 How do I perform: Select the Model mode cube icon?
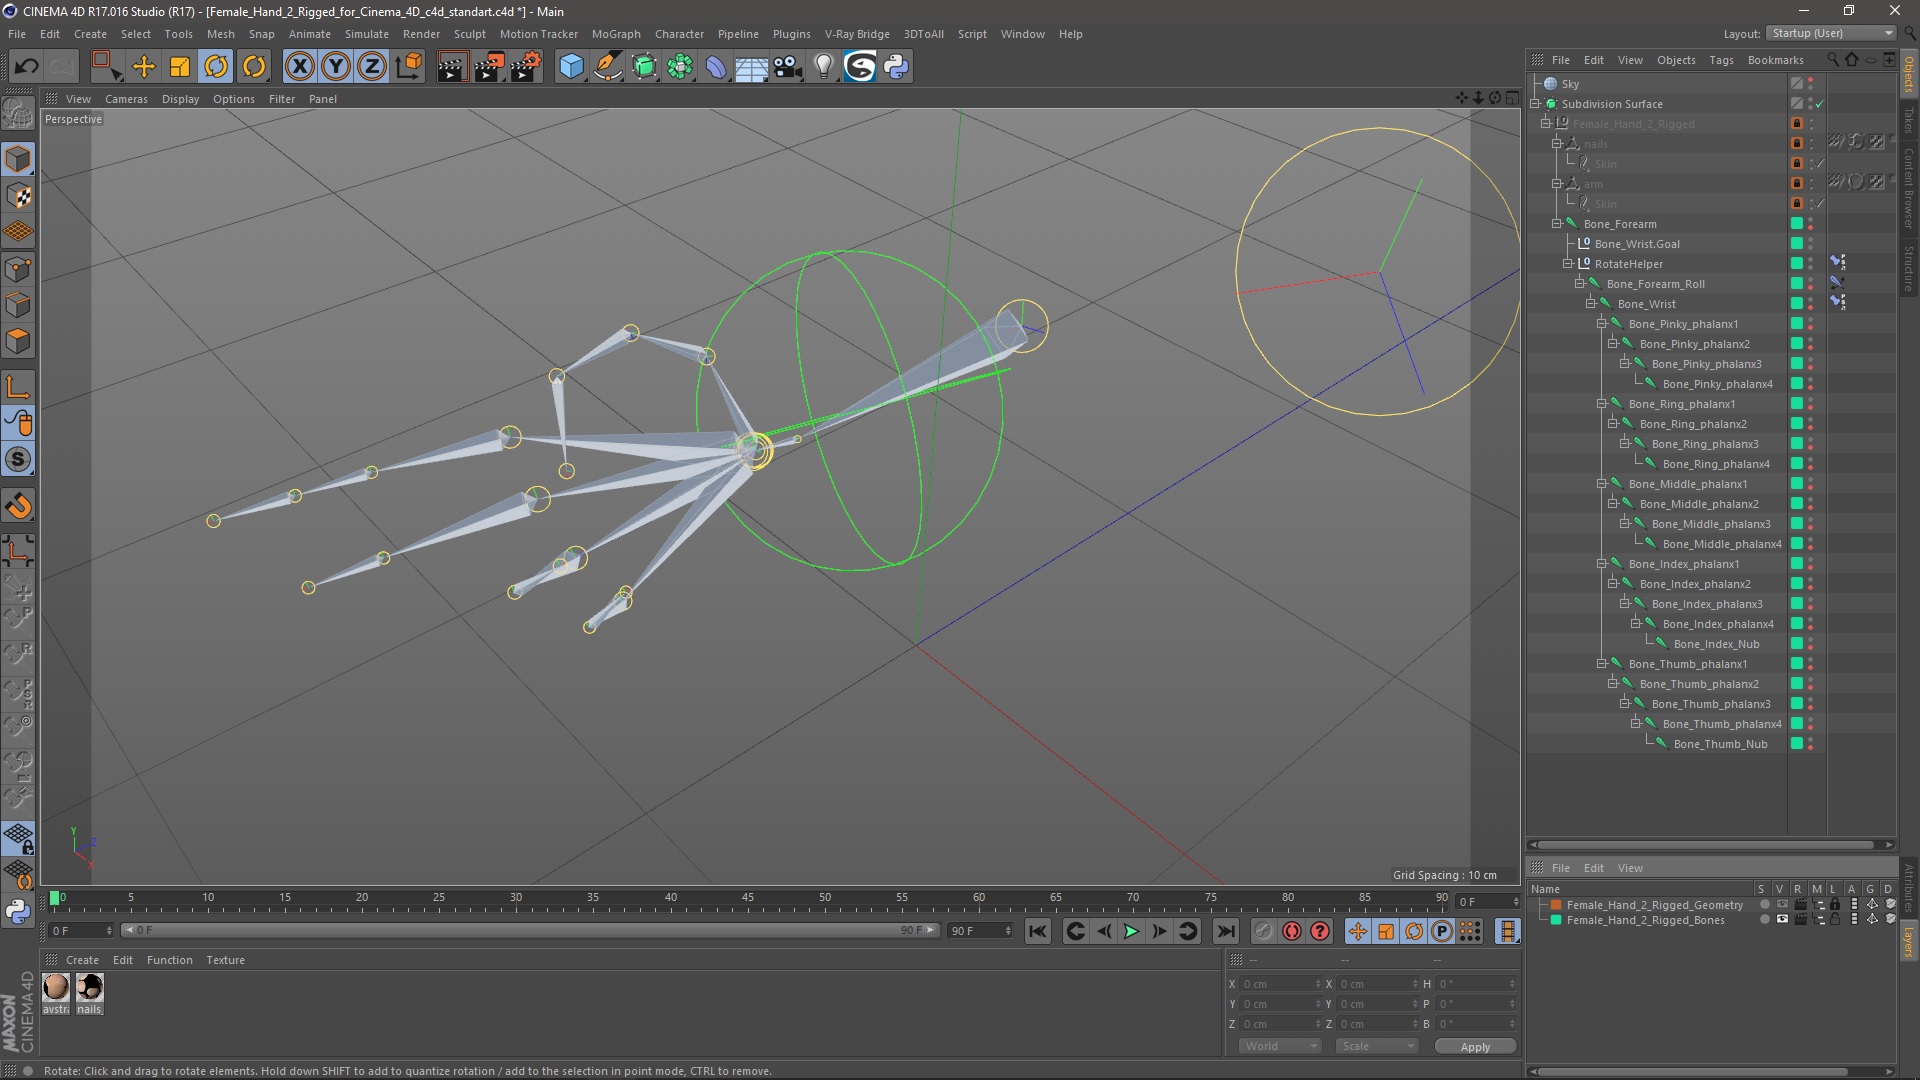[x=18, y=159]
